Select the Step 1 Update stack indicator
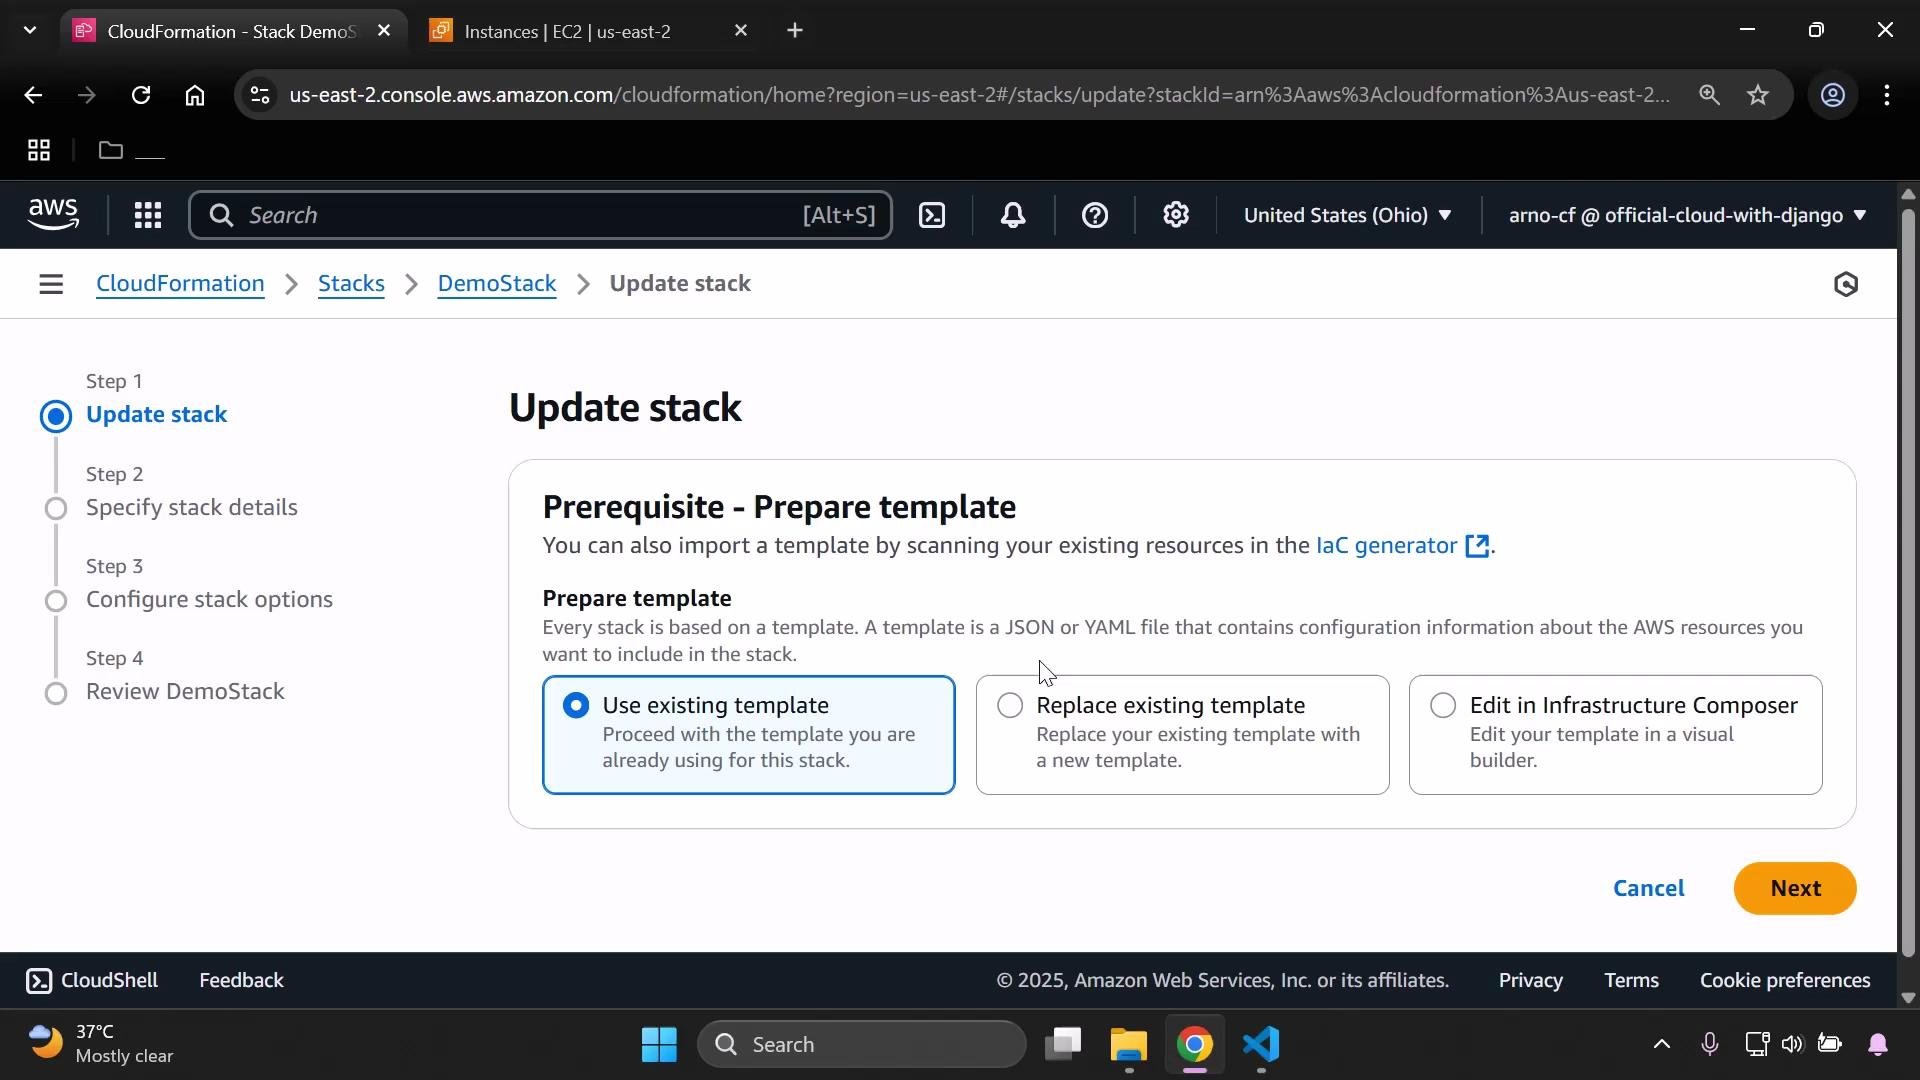Screen dimensions: 1920x1080 (56, 416)
